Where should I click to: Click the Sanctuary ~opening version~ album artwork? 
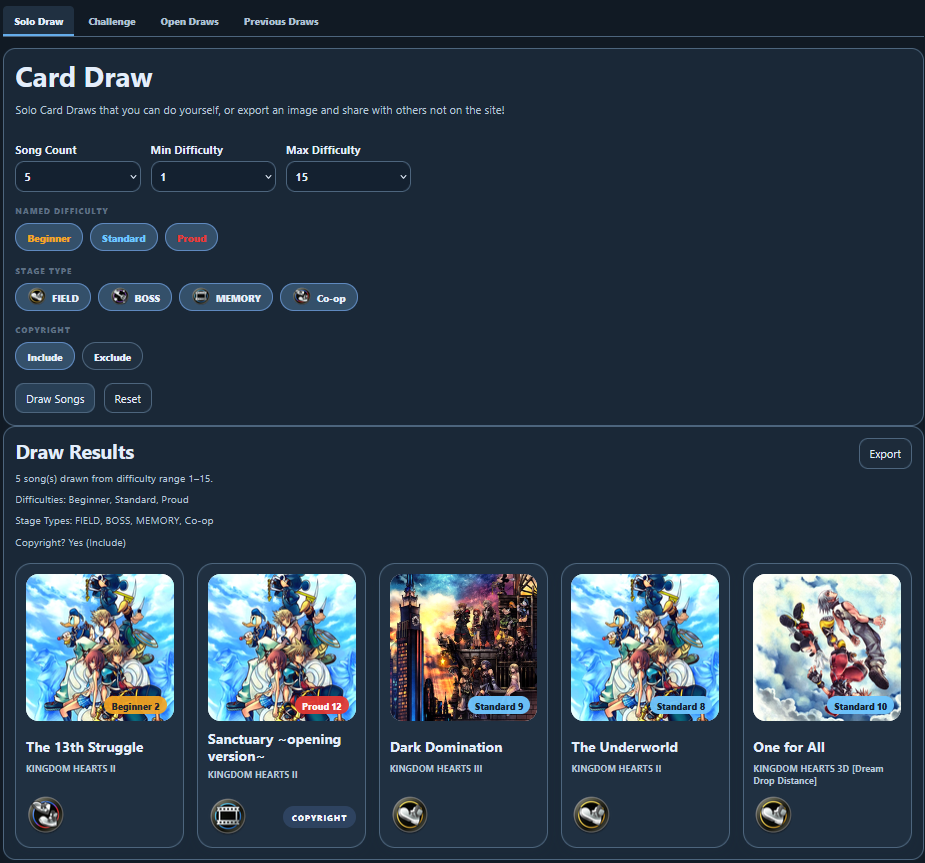tap(282, 647)
